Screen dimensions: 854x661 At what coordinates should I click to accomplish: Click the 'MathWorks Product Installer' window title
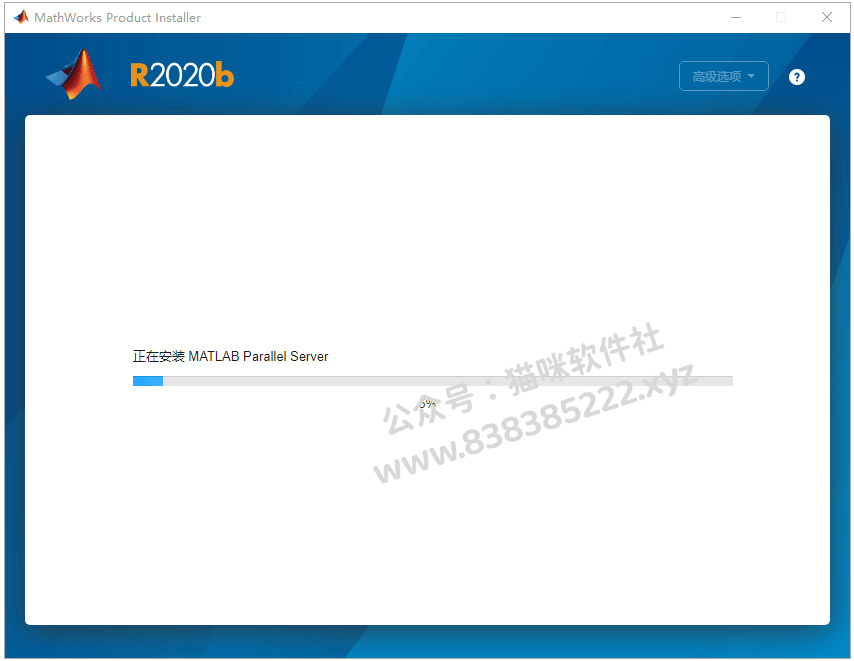pos(118,17)
